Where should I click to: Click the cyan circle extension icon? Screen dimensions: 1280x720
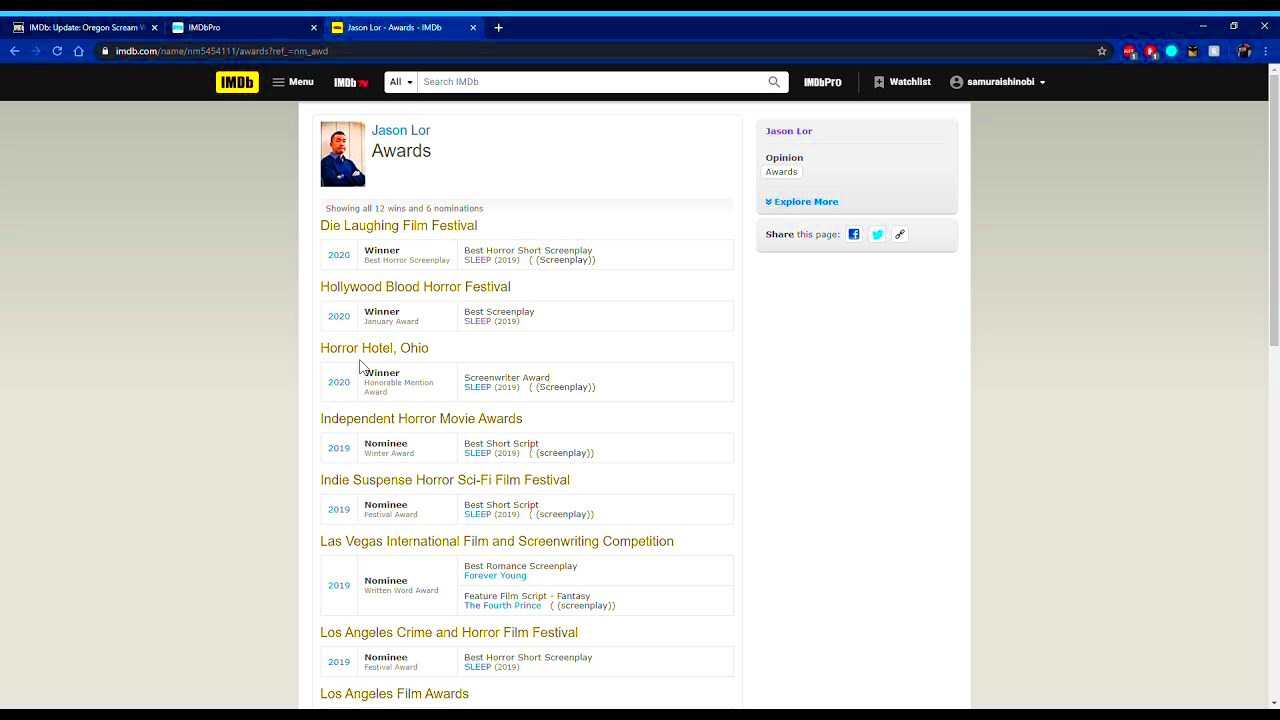tap(1171, 51)
